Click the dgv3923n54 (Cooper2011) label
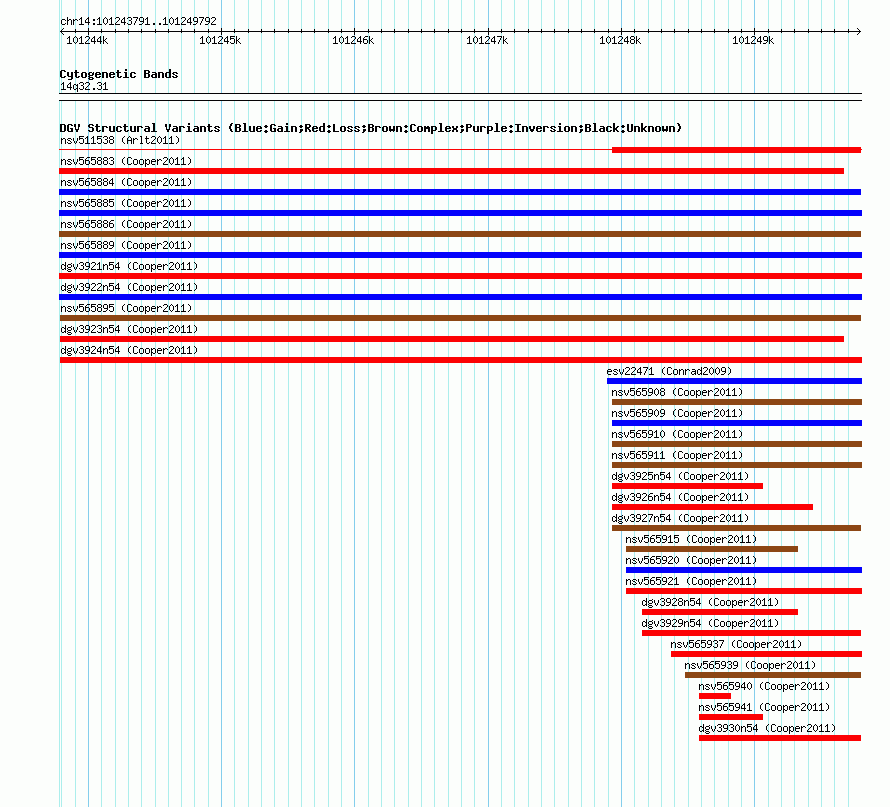Image resolution: width=890 pixels, height=807 pixels. (129, 329)
